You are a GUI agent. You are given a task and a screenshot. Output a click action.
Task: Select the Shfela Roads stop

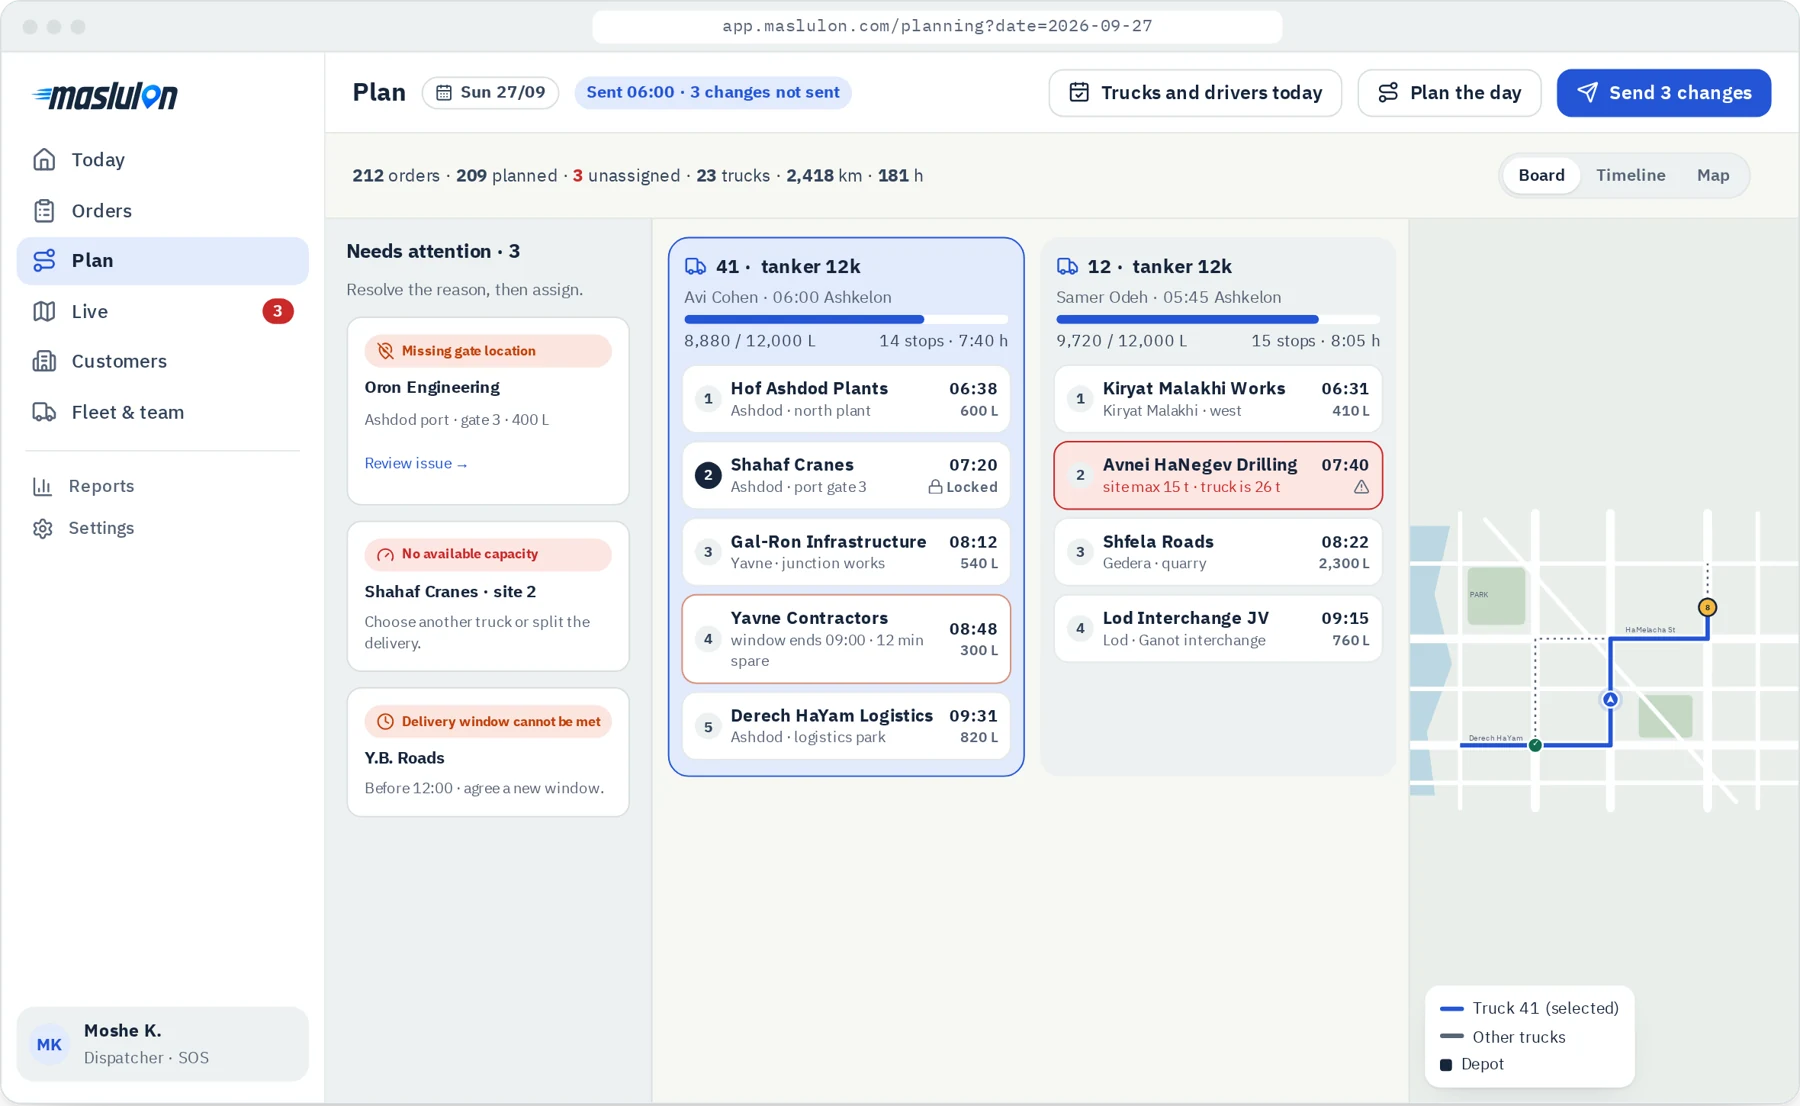tap(1218, 552)
